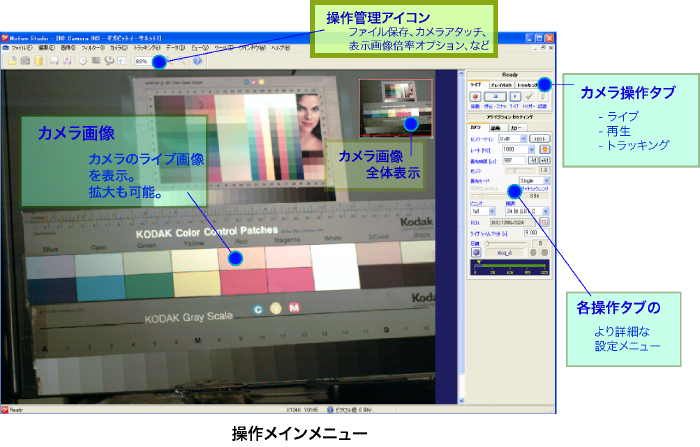Viewport: 700px width, 447px height.
Task: Select the 録画 settings tab
Action: point(498,128)
